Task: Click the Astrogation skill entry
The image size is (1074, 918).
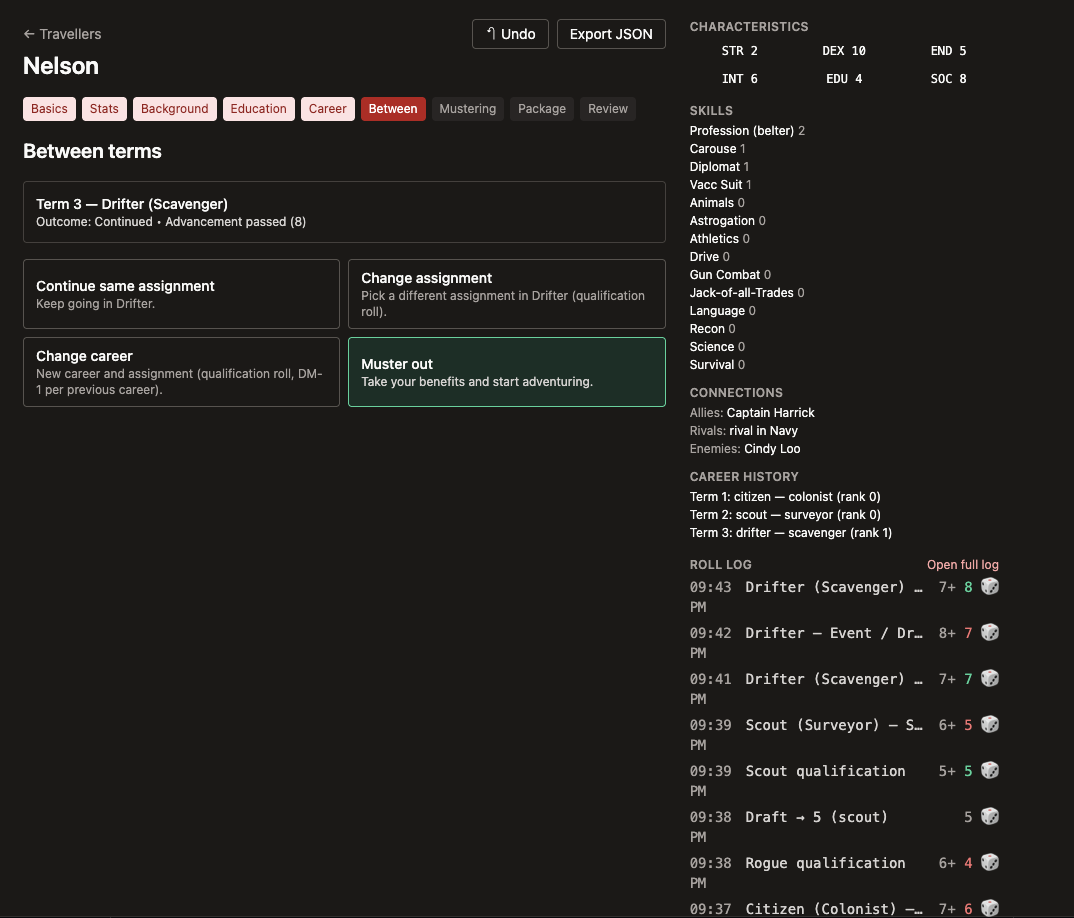Action: point(727,221)
